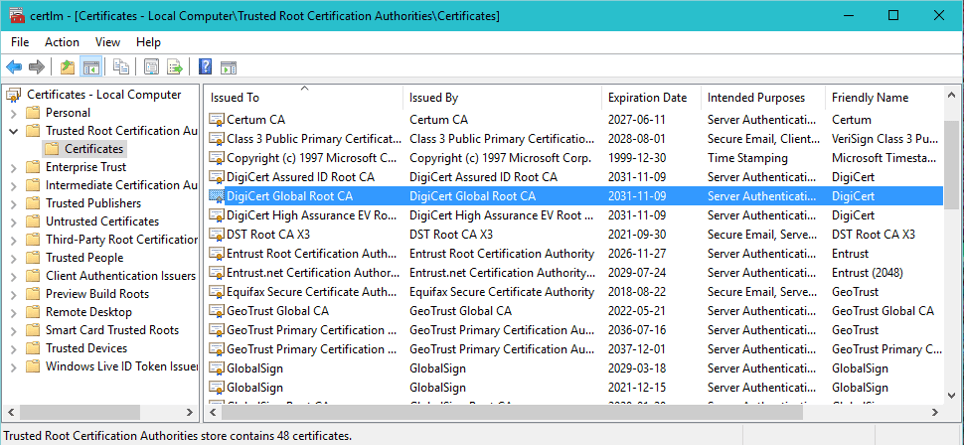This screenshot has width=964, height=445.
Task: Click certificate icon of GeoTrust Global CA
Action: (216, 311)
